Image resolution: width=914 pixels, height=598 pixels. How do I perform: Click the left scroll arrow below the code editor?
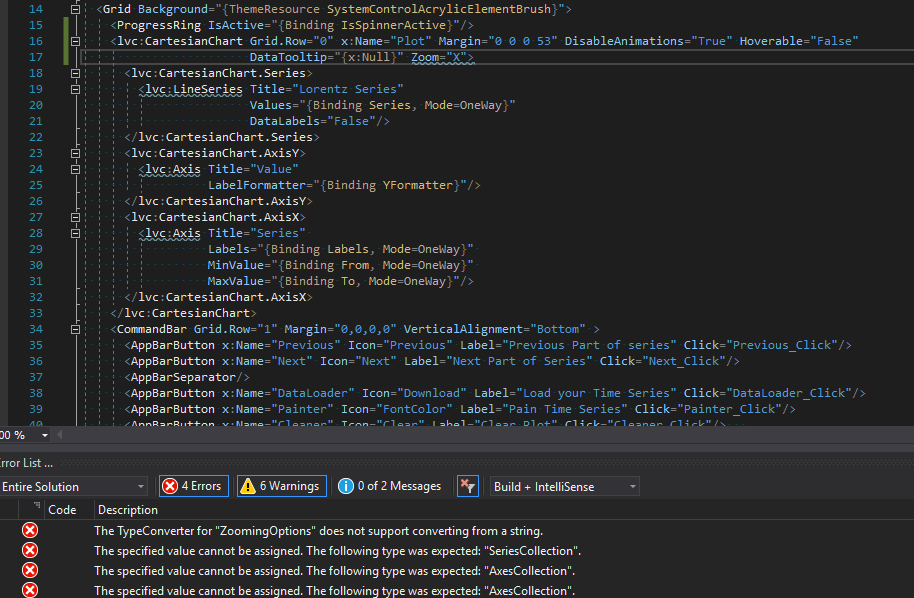[x=58, y=434]
